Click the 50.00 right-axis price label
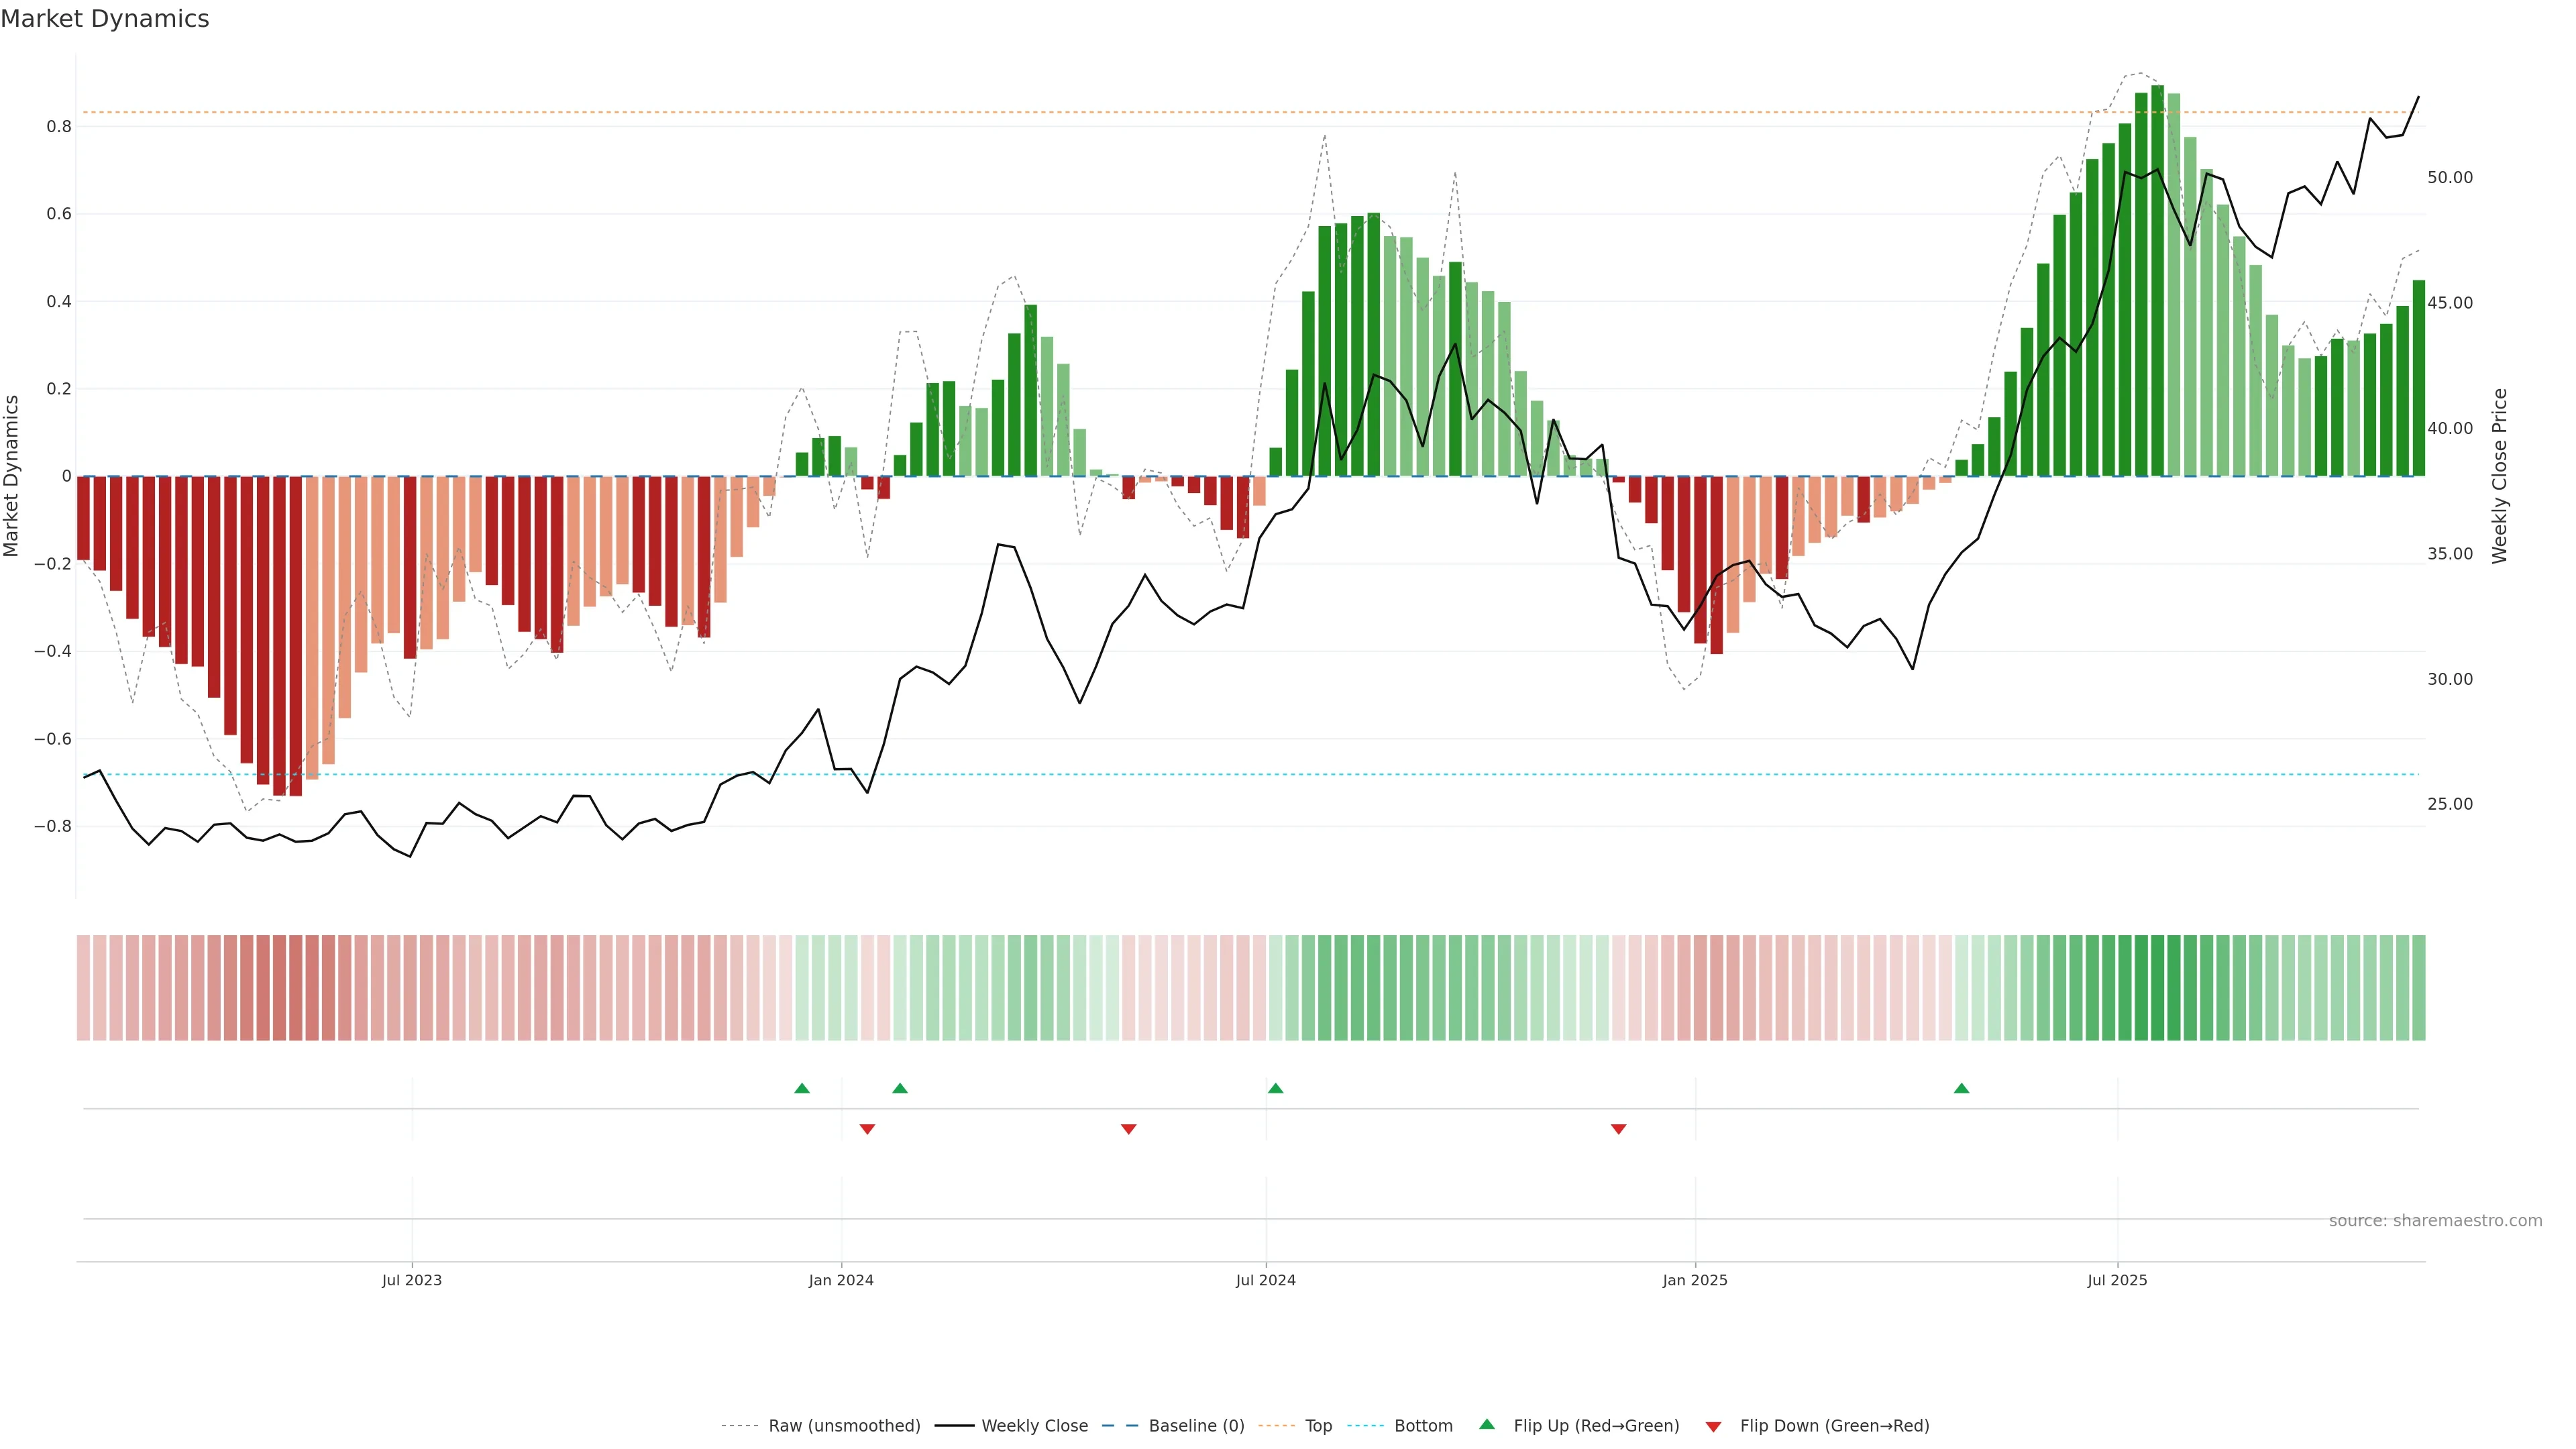2576x1449 pixels. pos(2449,178)
